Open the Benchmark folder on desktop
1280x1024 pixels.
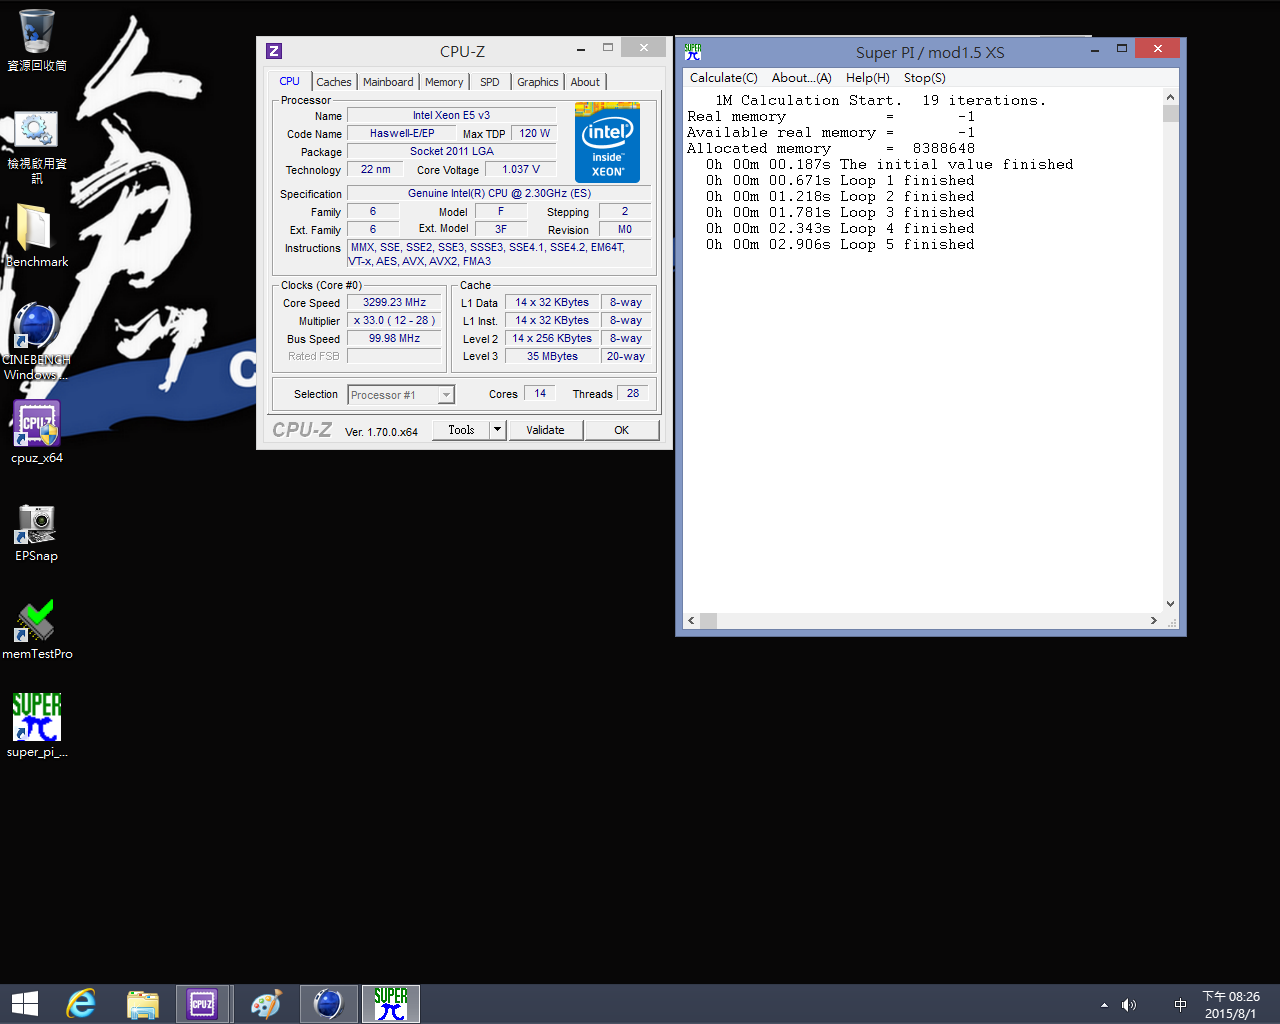pos(37,235)
